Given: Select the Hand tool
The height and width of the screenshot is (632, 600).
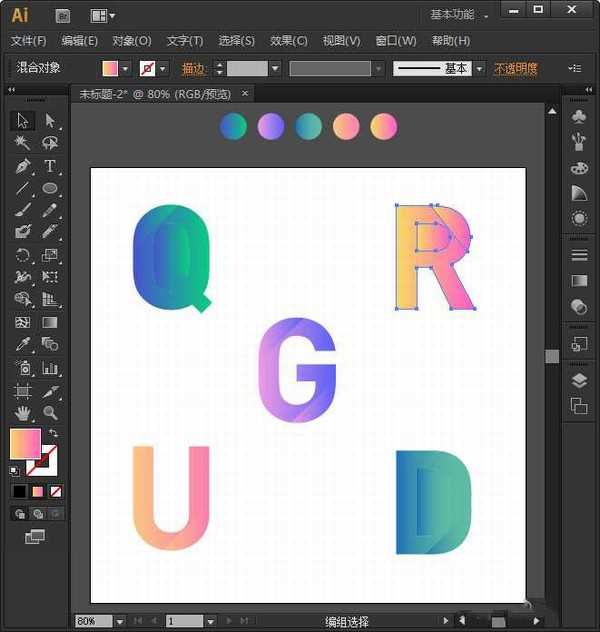Looking at the screenshot, I should 23,412.
